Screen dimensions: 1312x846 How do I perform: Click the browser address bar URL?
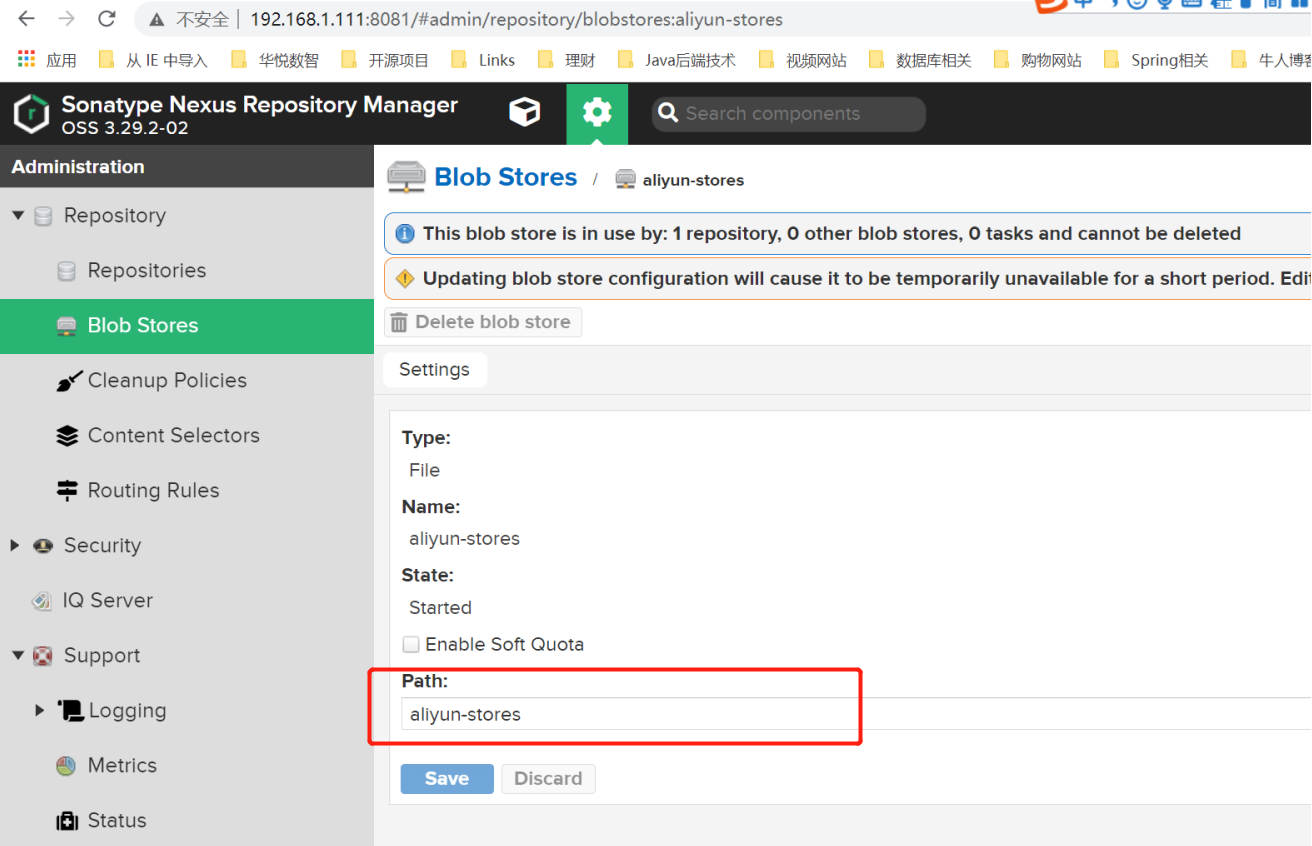coord(516,19)
